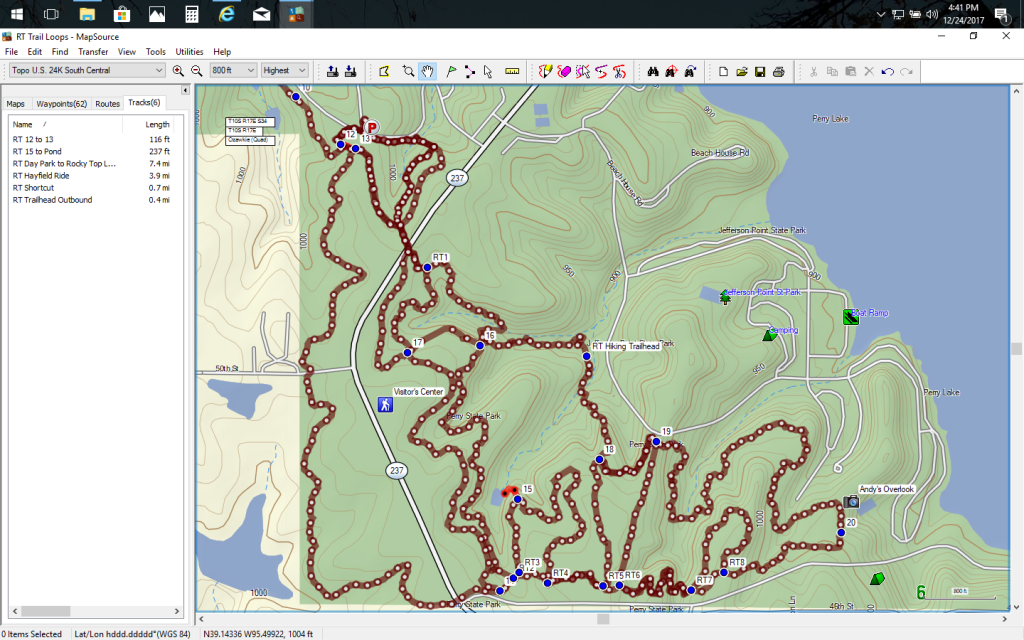The image size is (1024, 640).
Task: Activate the Distance/Bearing ruler tool
Action: click(512, 71)
